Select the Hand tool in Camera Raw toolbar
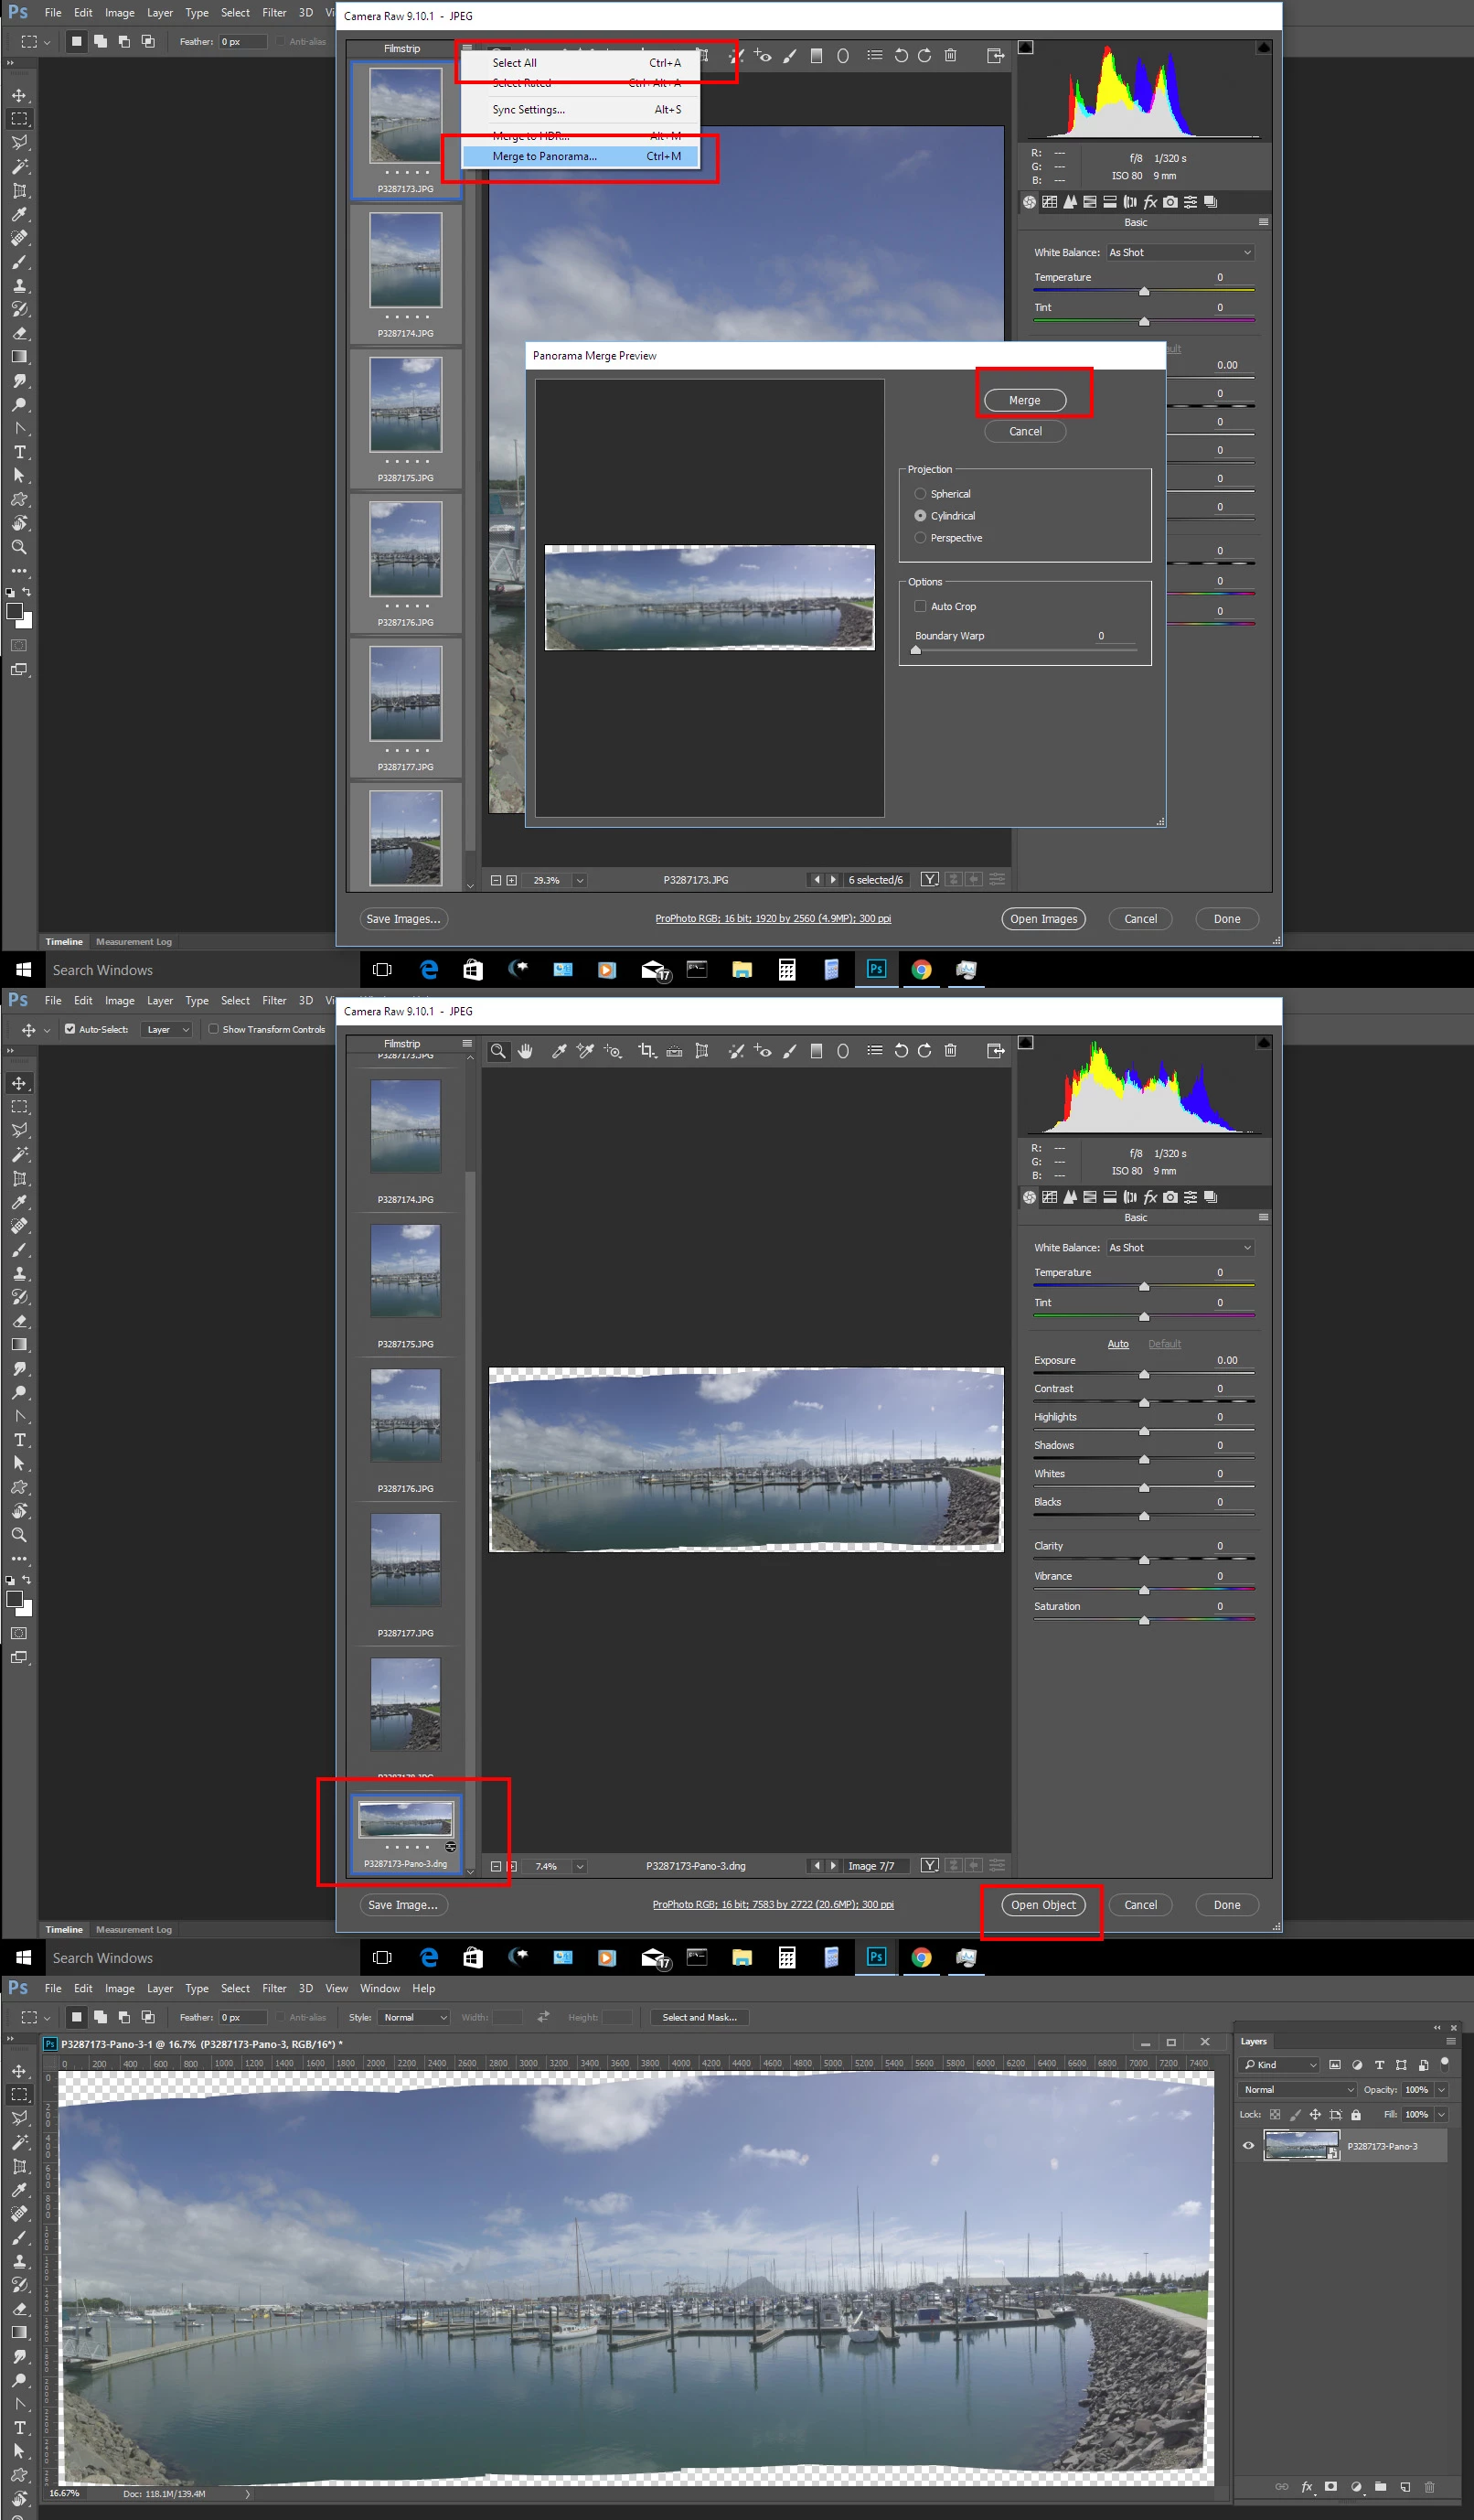 pos(525,1051)
